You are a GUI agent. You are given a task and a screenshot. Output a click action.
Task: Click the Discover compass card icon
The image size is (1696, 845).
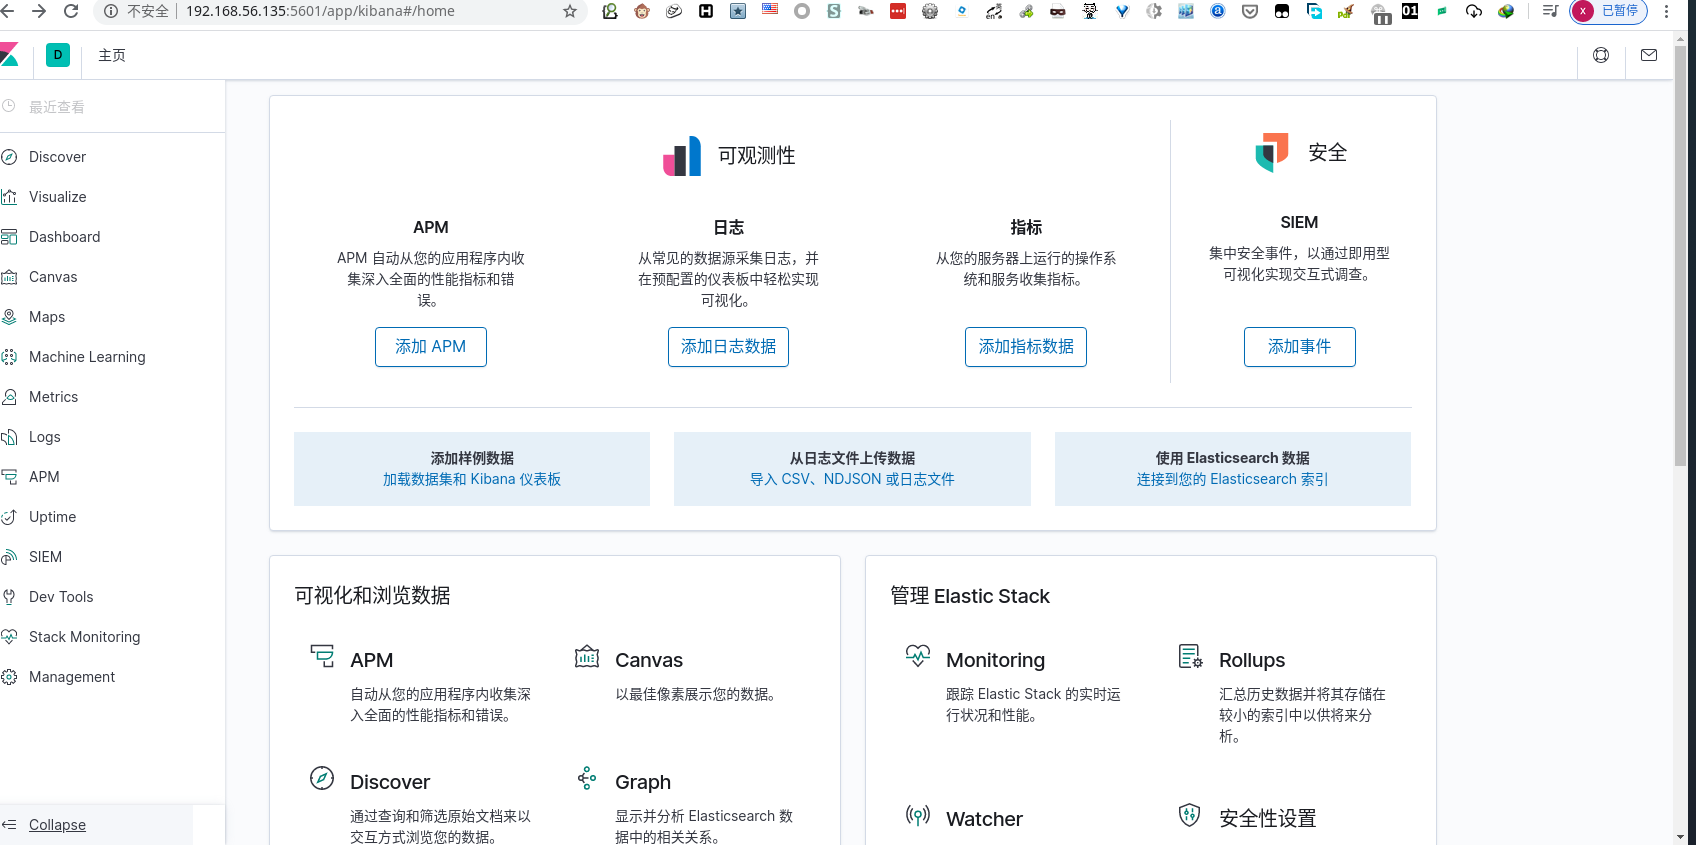pyautogui.click(x=322, y=778)
